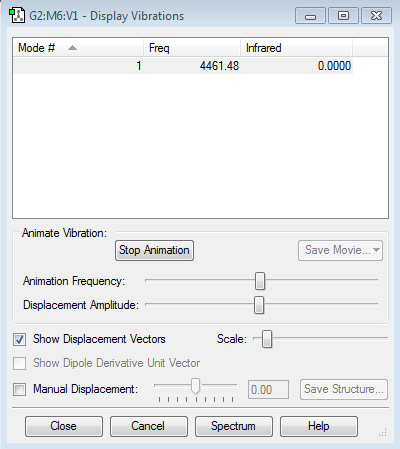
Task: Enable Manual Displacement checkbox
Action: coord(19,389)
